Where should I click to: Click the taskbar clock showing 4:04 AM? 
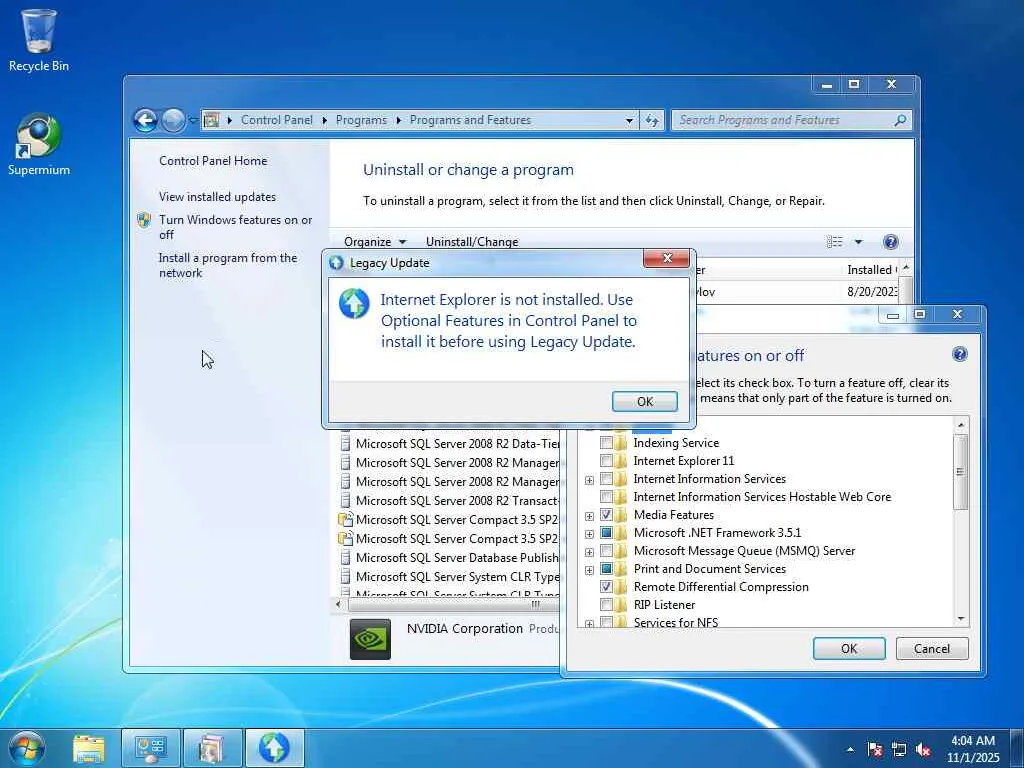point(972,749)
